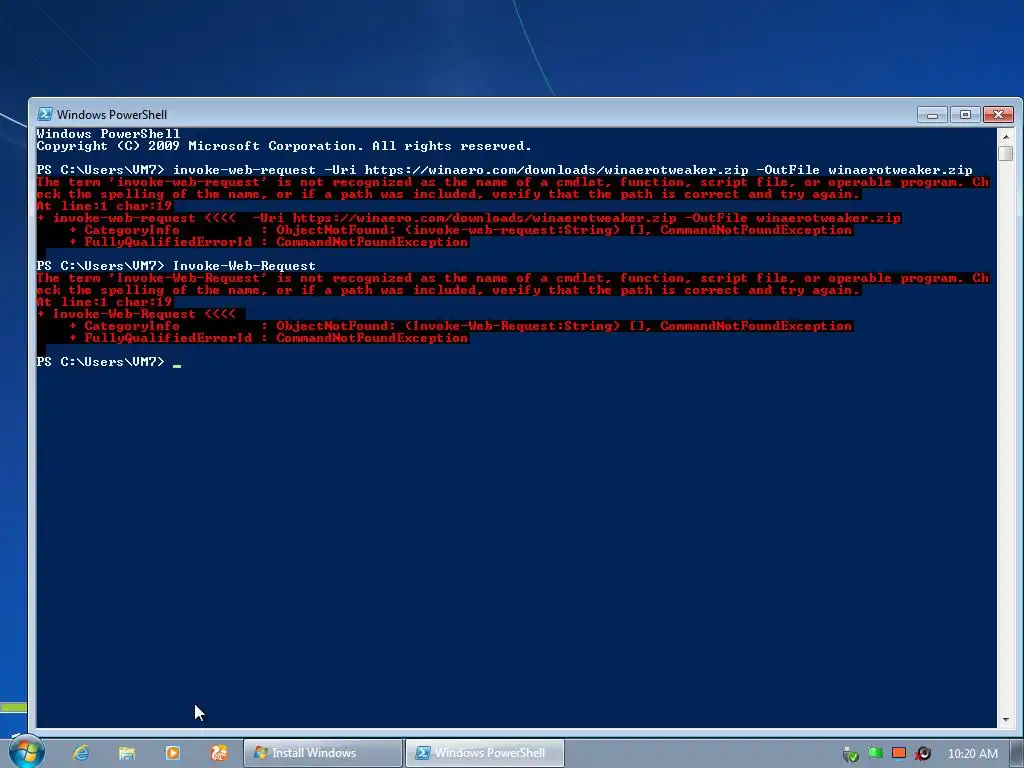Screen dimensions: 1024x768
Task: Click the 'Copyright (C) 2009 Microsoft Corporation' line
Action: (x=284, y=146)
